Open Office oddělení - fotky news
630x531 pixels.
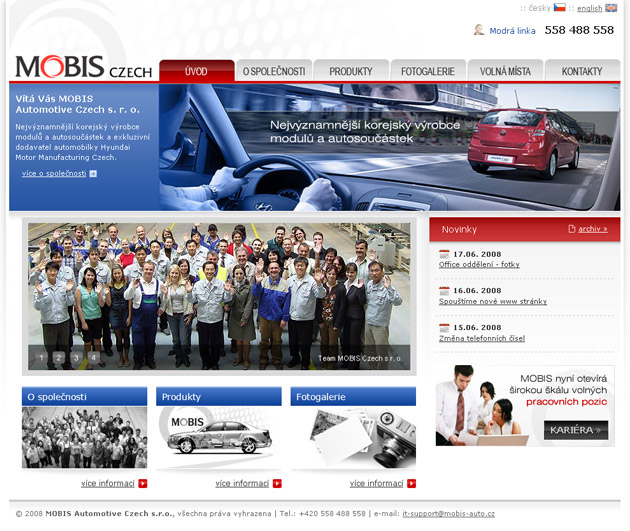(479, 264)
